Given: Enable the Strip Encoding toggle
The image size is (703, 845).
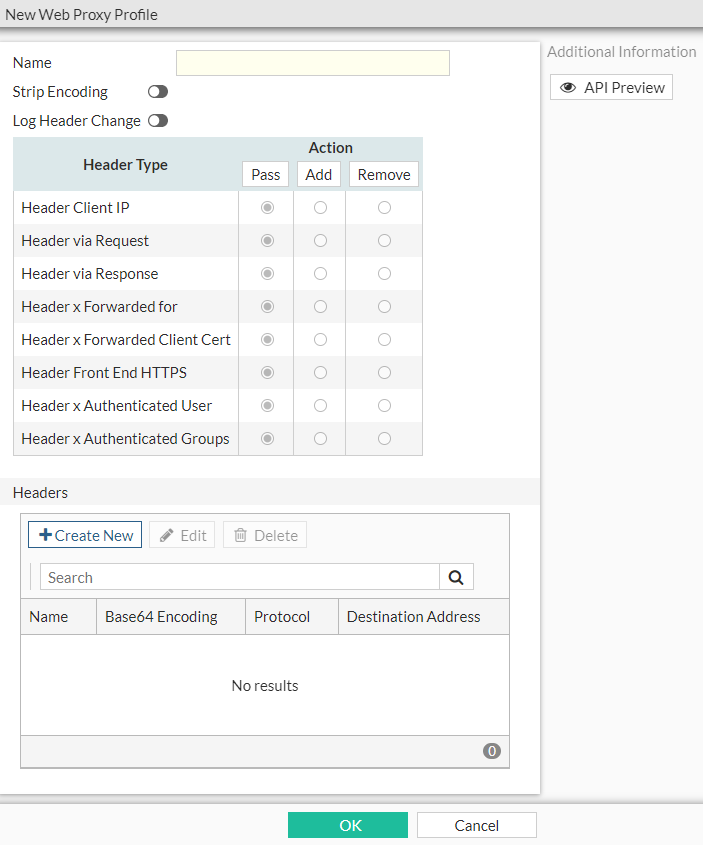Looking at the screenshot, I should tap(158, 92).
